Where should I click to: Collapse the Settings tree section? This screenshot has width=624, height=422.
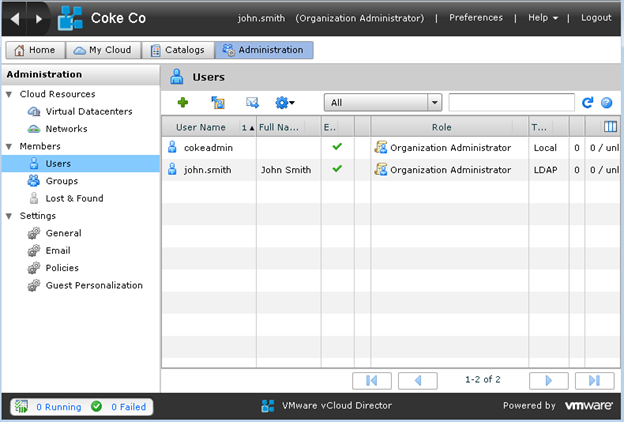pos(9,216)
